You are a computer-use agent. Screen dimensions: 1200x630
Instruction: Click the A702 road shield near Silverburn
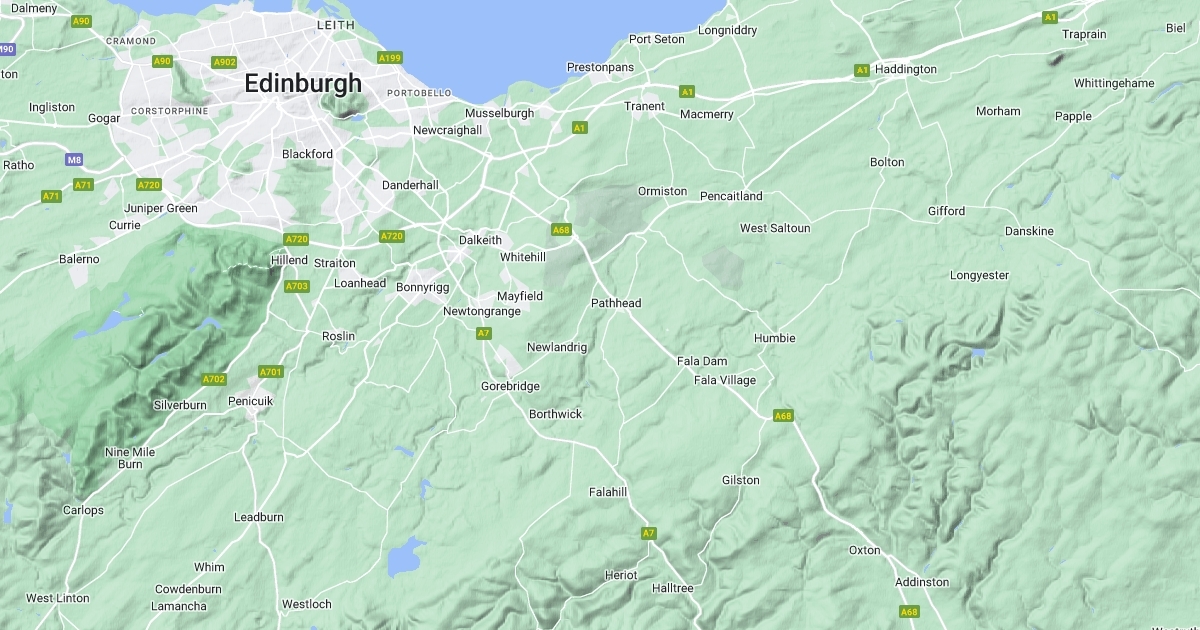[214, 379]
